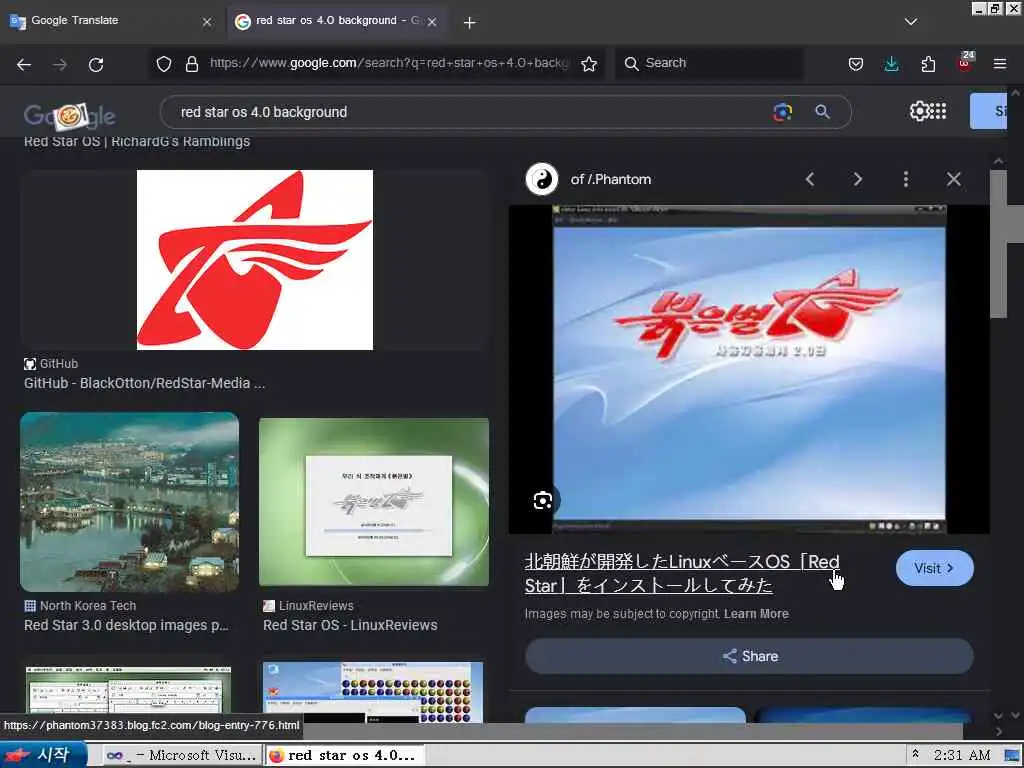
Task: Click the 2:31 AM taskbar clock
Action: [x=962, y=755]
